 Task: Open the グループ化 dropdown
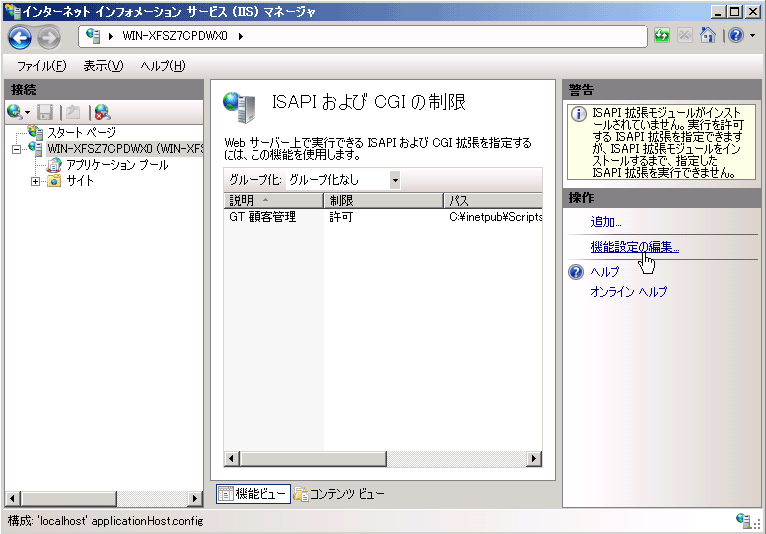[395, 180]
